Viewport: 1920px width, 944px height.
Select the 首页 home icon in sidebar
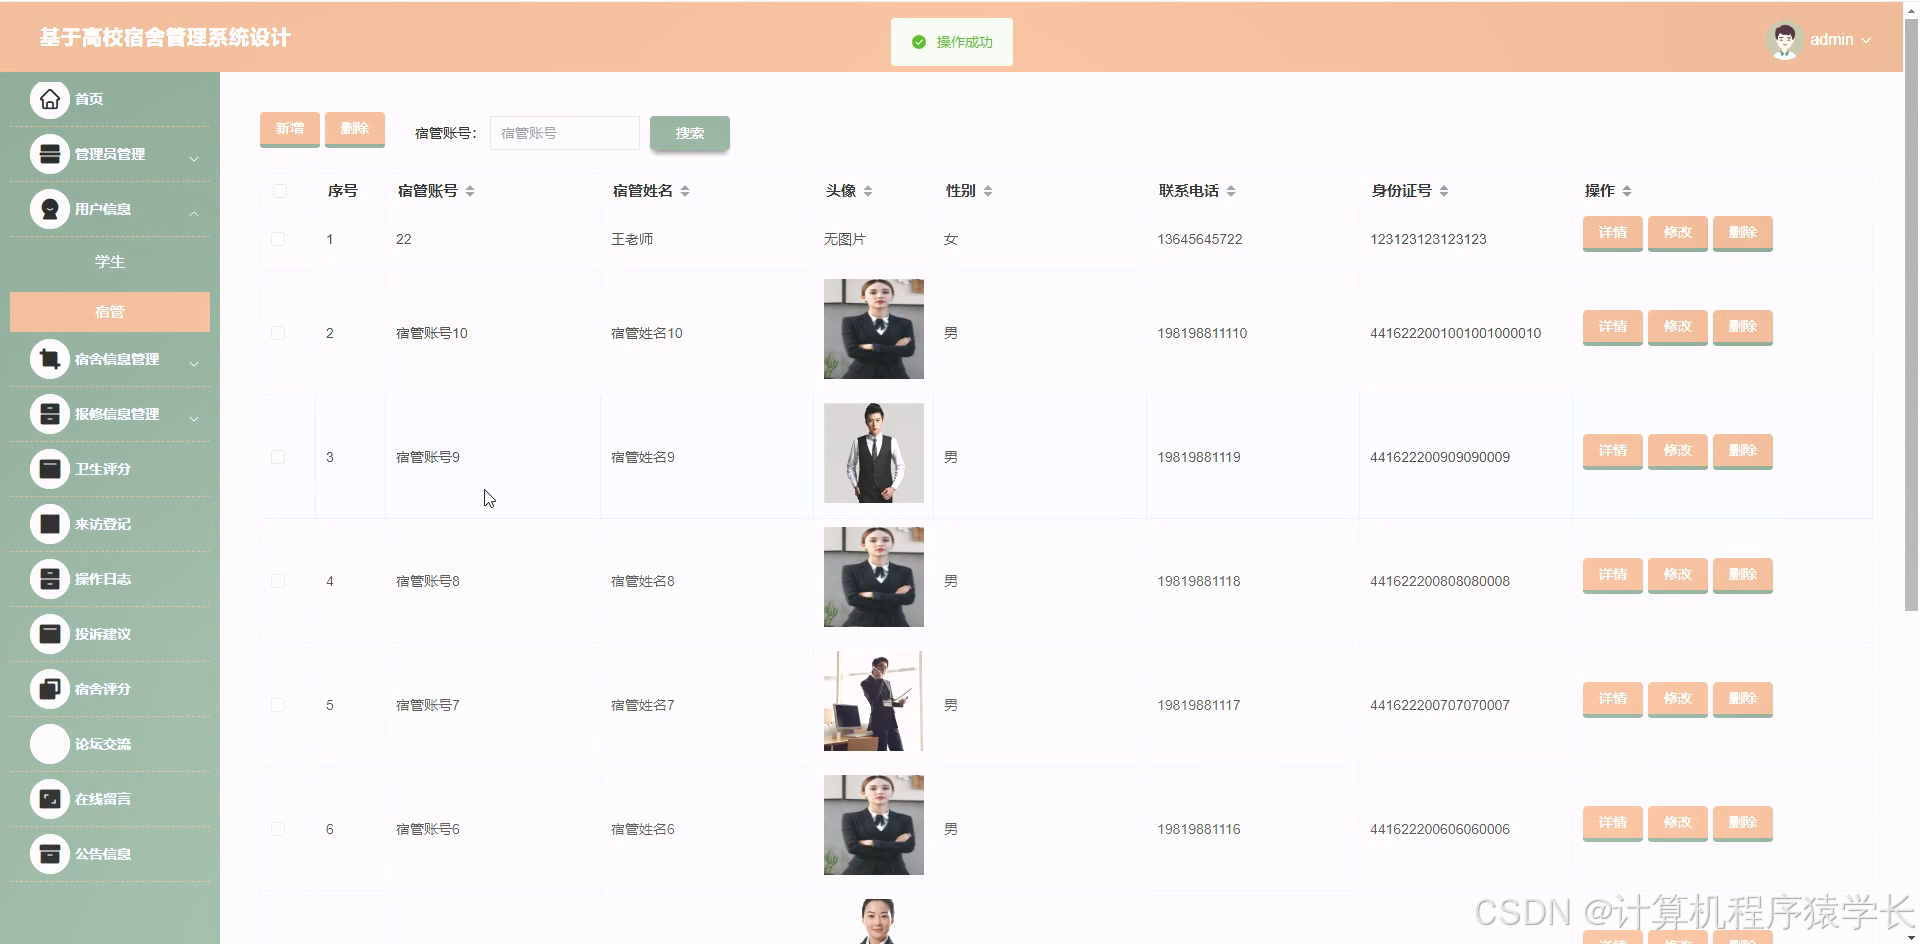coord(48,99)
